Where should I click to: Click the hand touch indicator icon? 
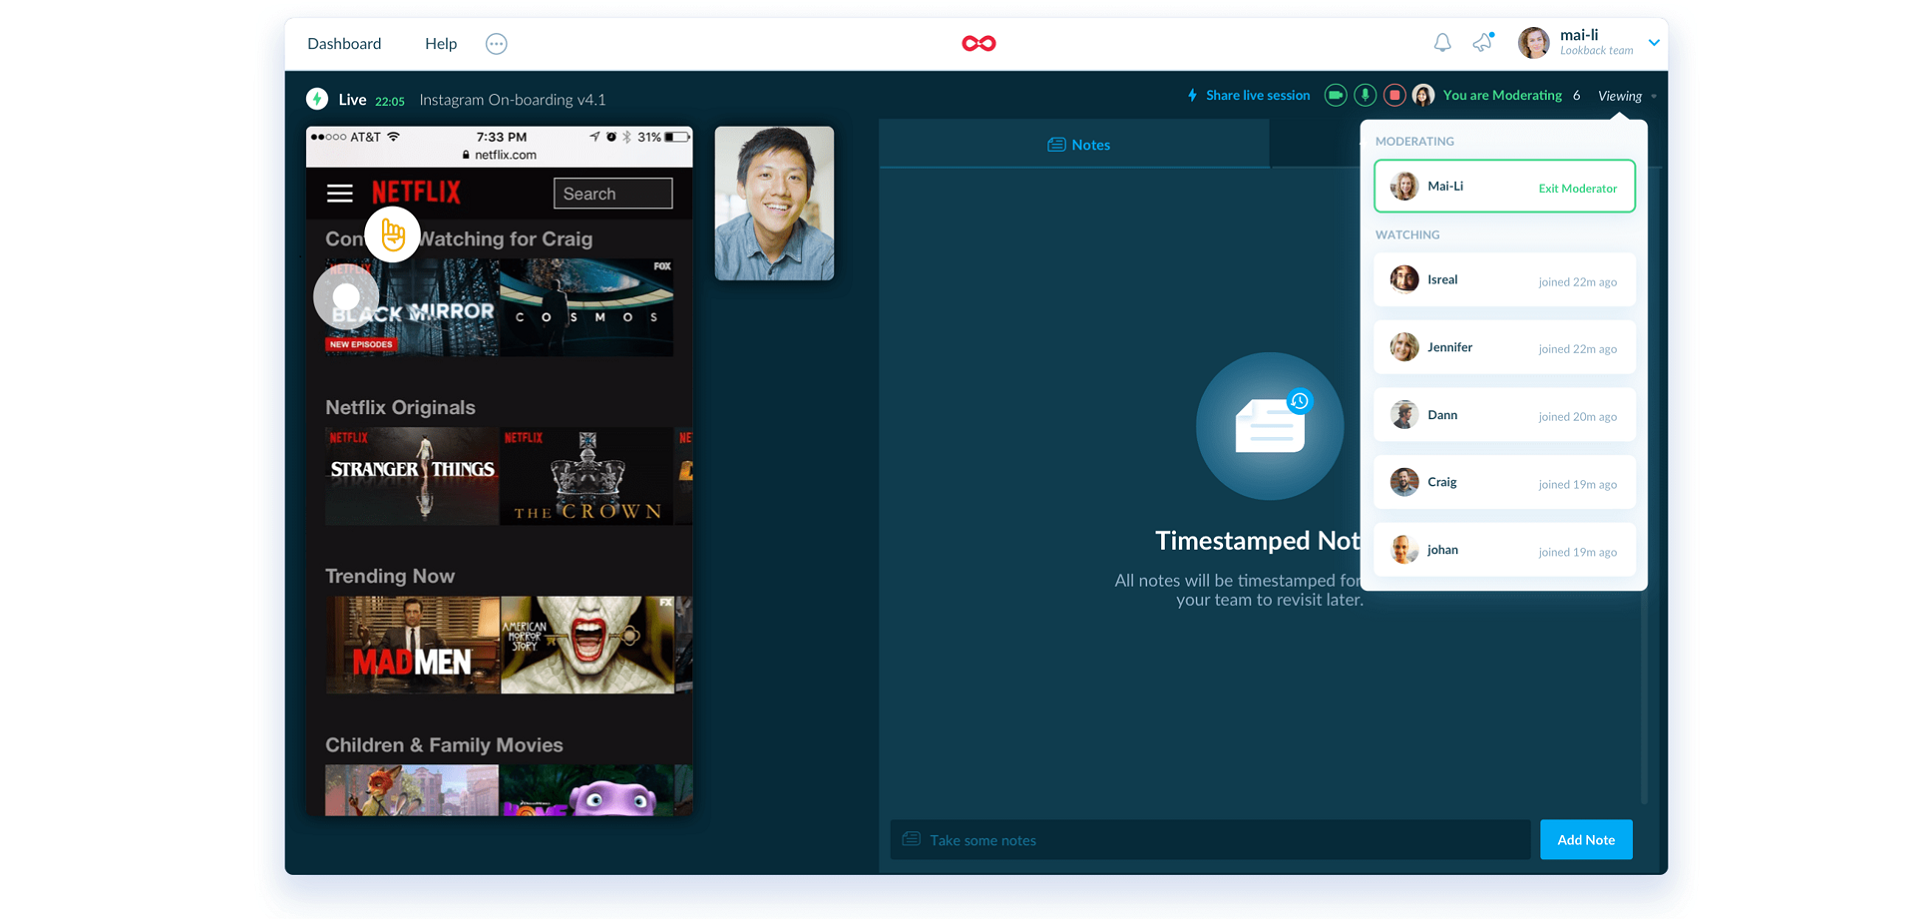(392, 235)
